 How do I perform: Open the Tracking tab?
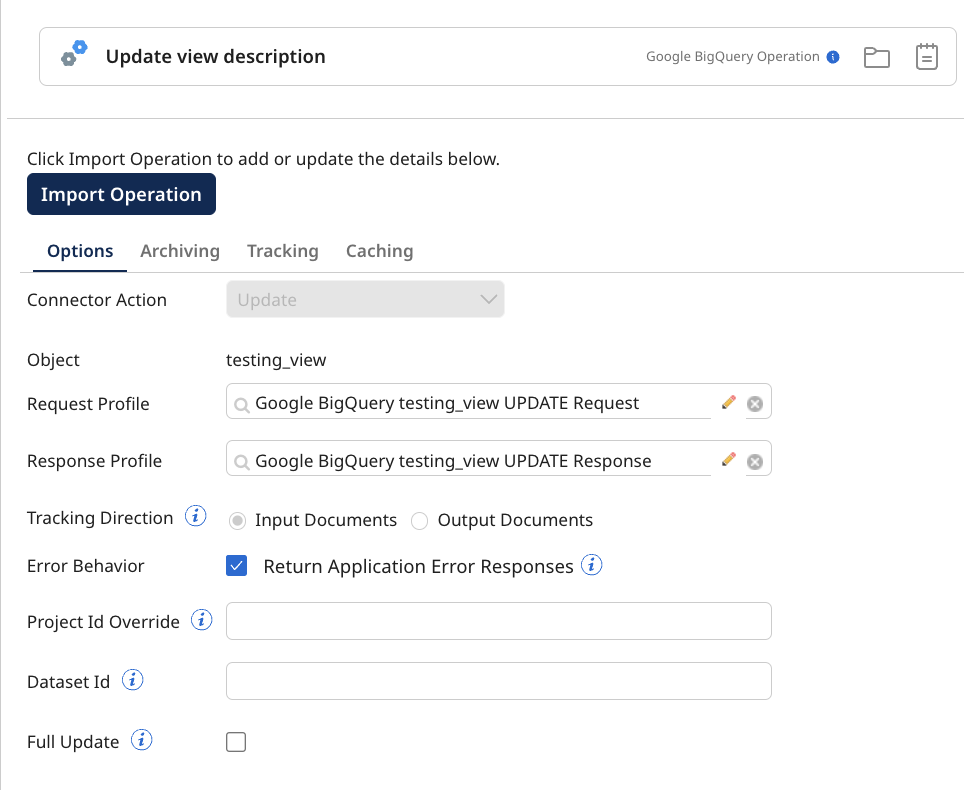[x=283, y=251]
